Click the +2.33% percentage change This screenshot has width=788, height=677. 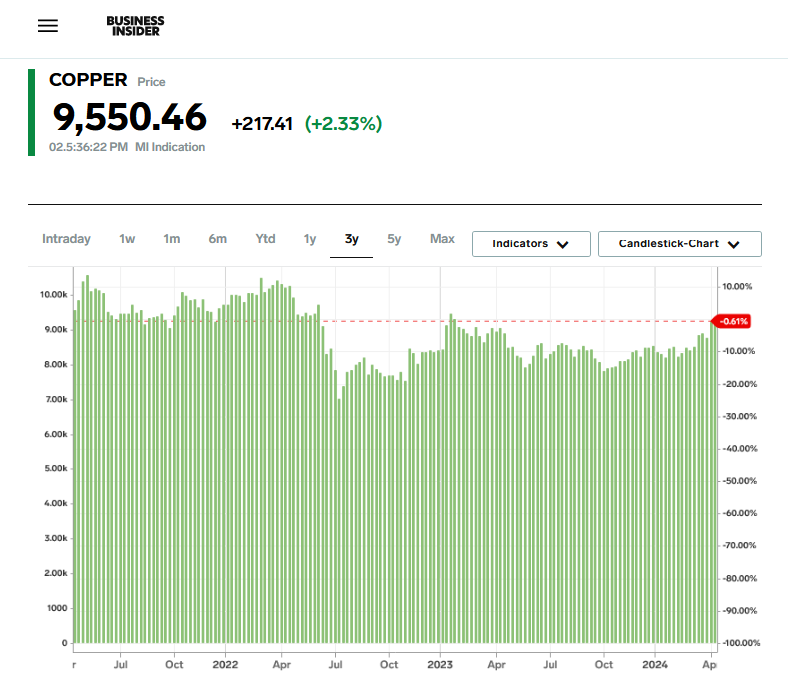click(x=343, y=124)
